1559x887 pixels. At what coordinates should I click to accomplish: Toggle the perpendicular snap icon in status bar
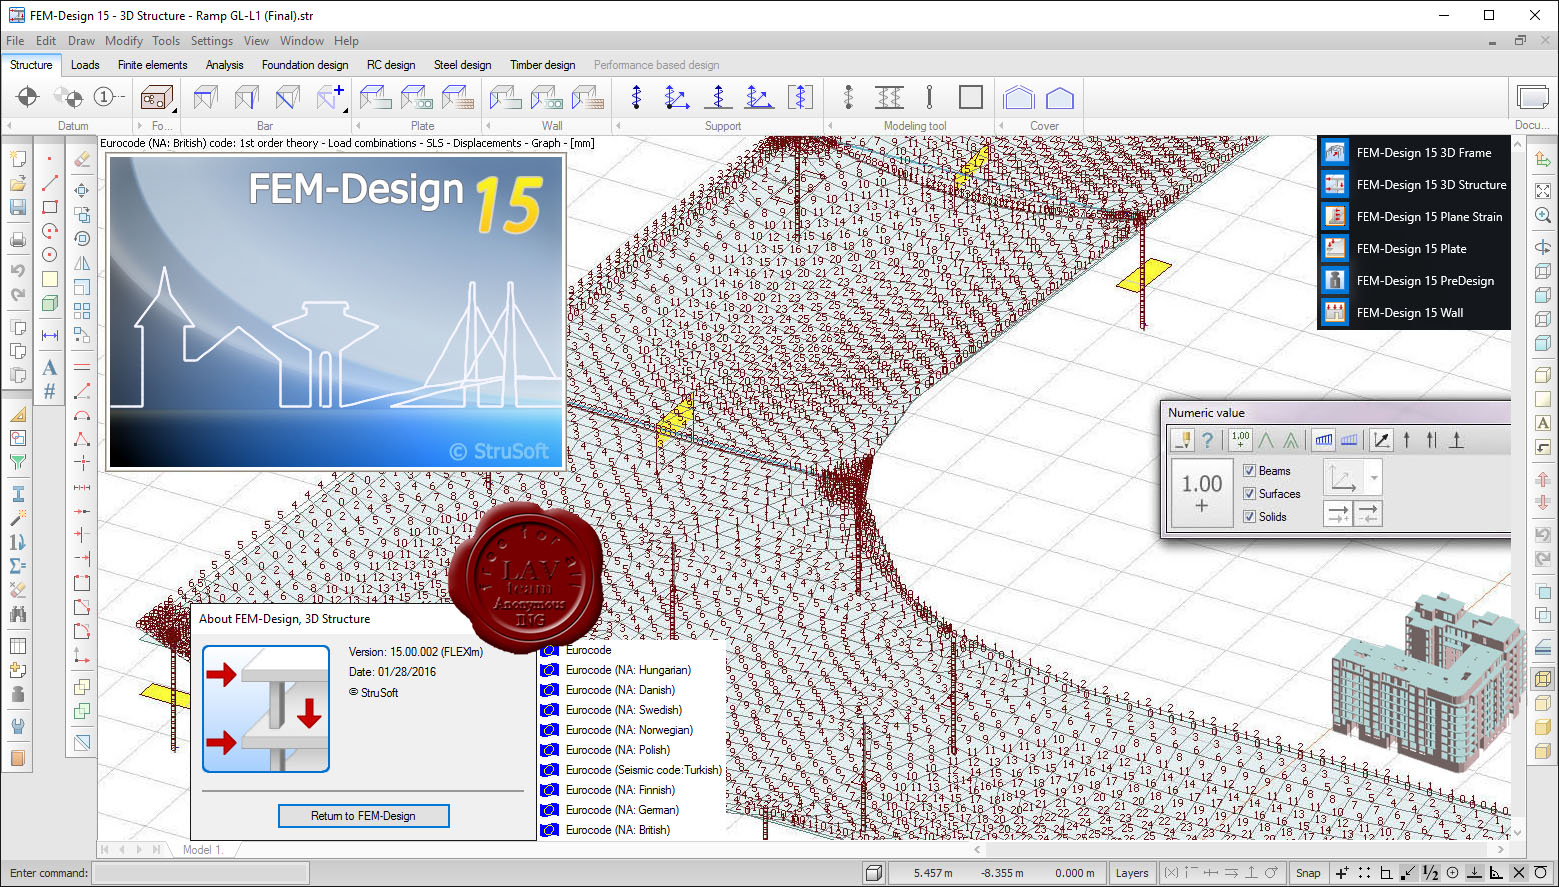tap(1496, 873)
